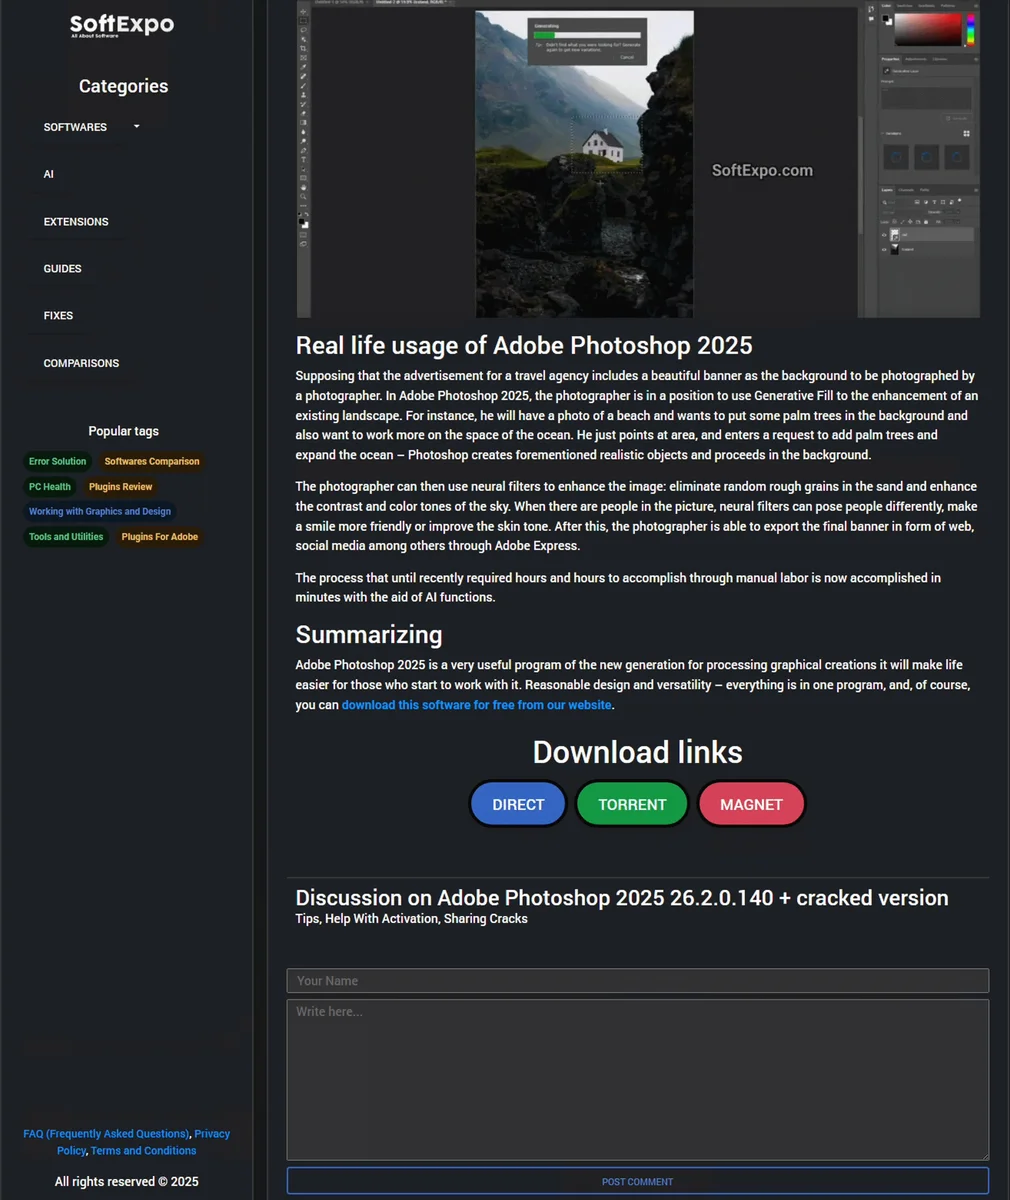Select the Move tool in the Photoshop toolbar

[303, 12]
